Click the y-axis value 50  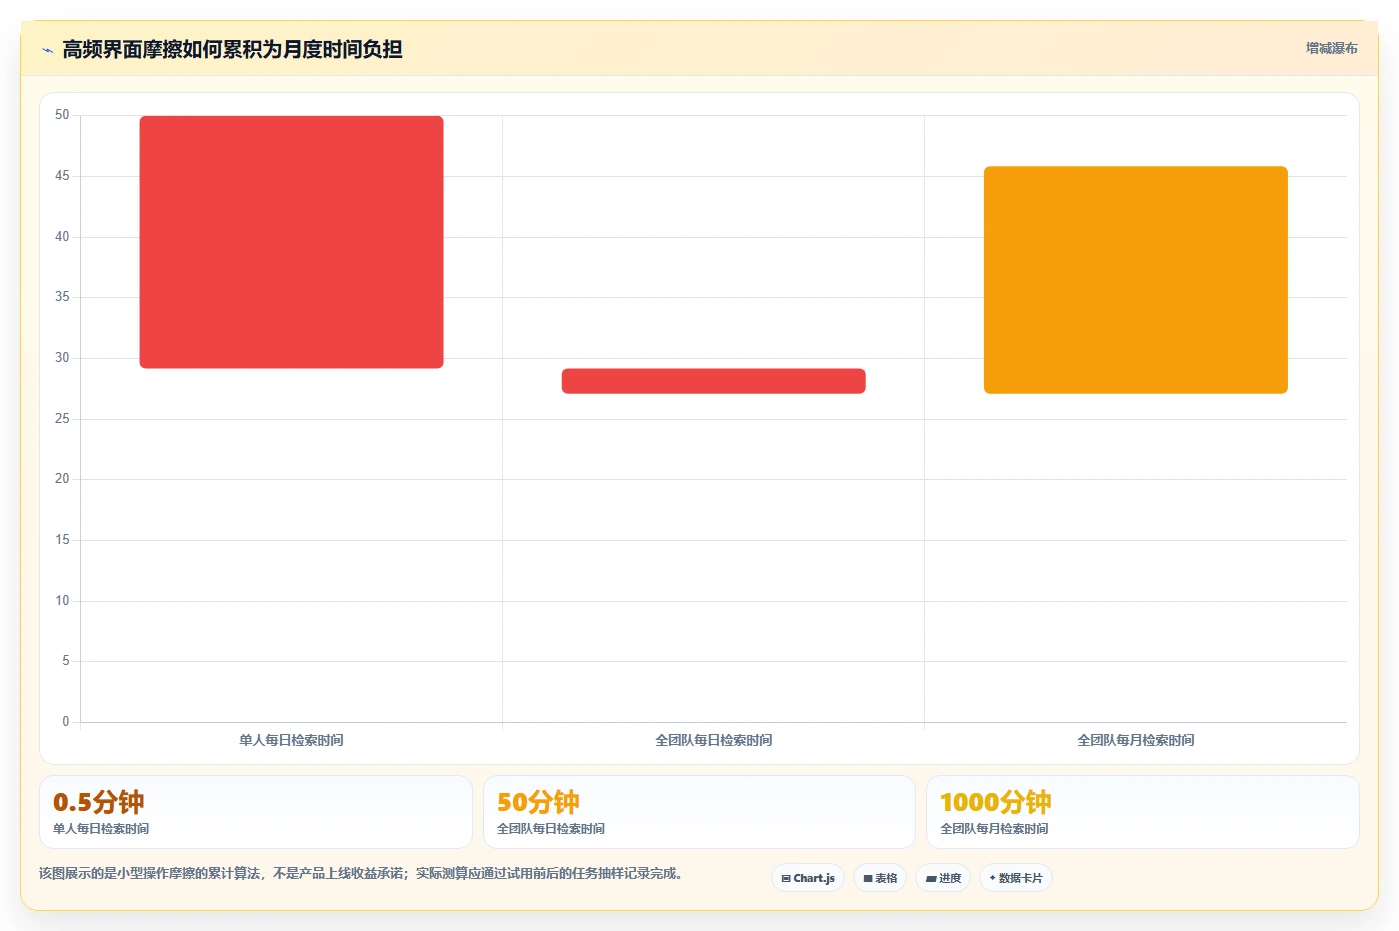[x=62, y=115]
